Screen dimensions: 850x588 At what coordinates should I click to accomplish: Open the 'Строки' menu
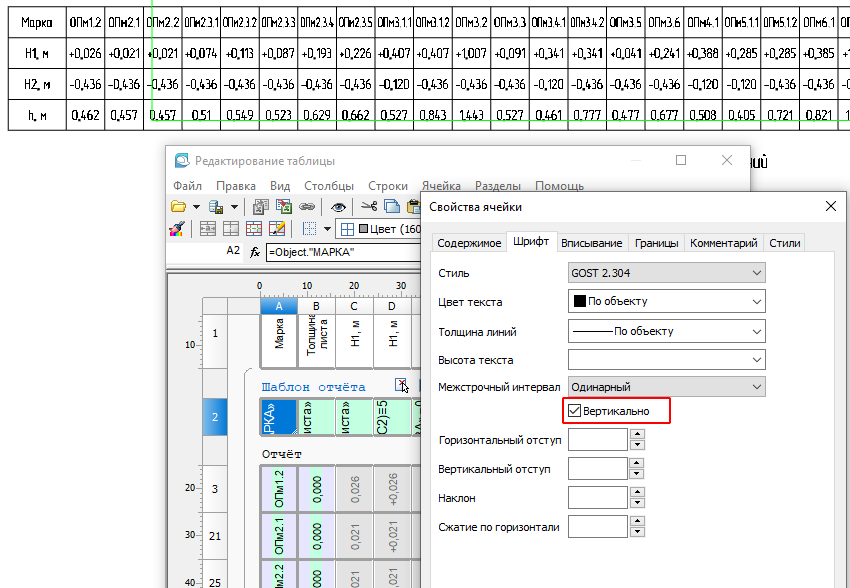point(388,186)
